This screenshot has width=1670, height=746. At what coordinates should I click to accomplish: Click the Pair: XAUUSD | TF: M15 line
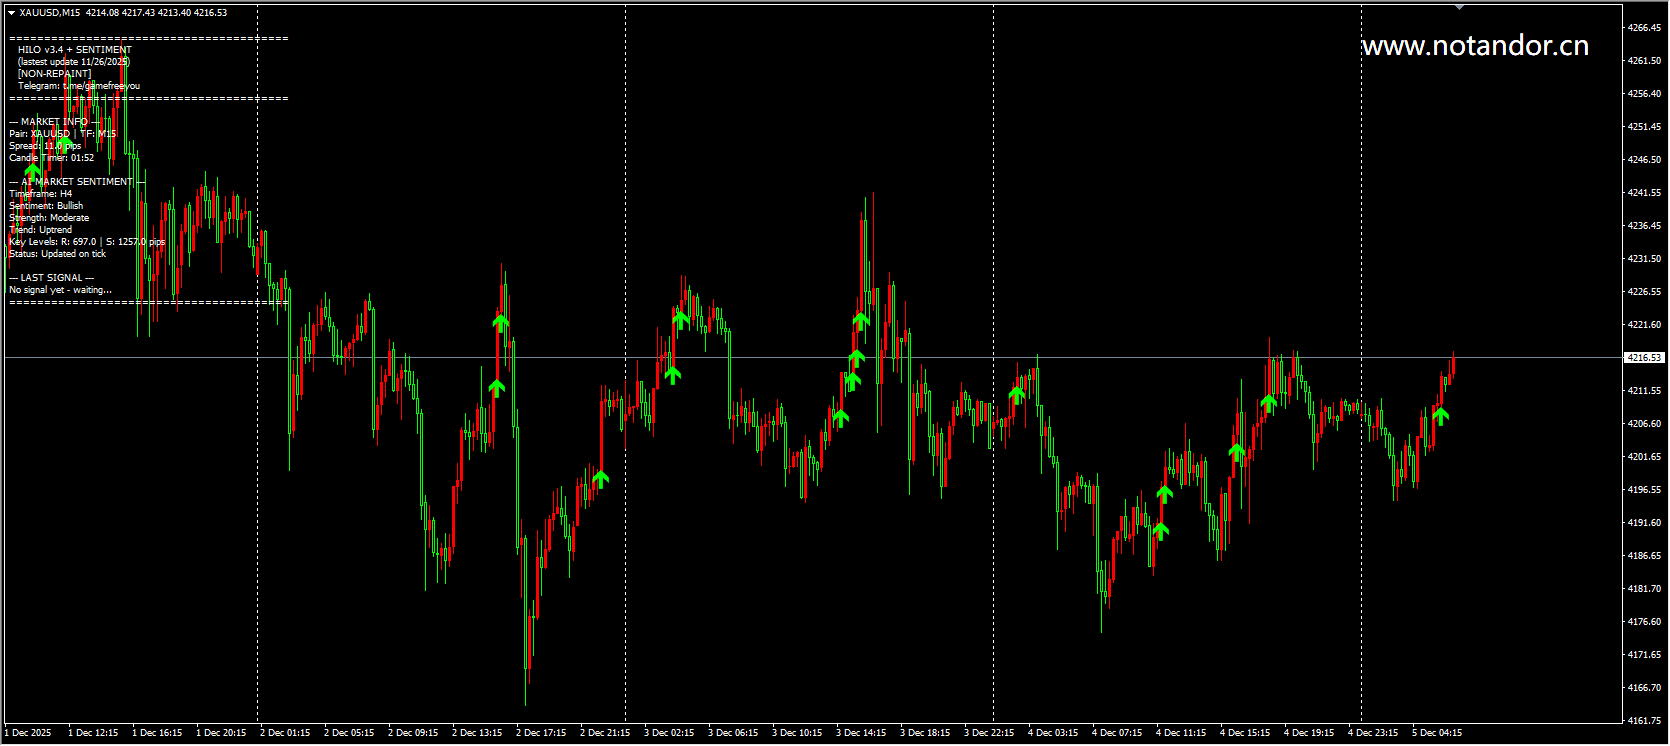63,134
